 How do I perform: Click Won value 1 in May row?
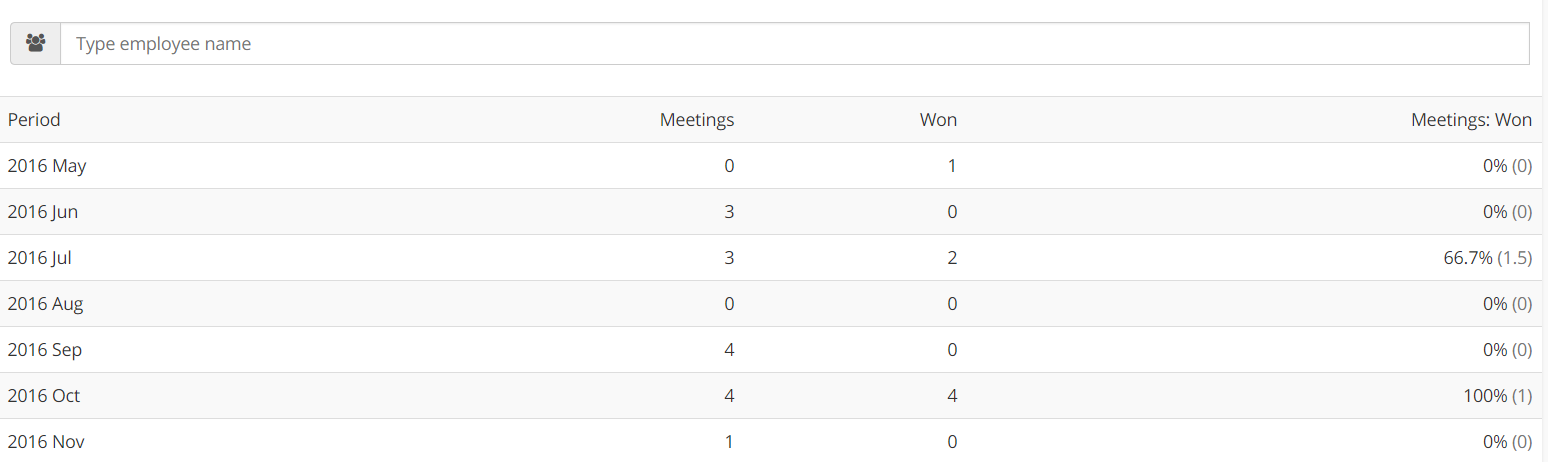tap(952, 166)
